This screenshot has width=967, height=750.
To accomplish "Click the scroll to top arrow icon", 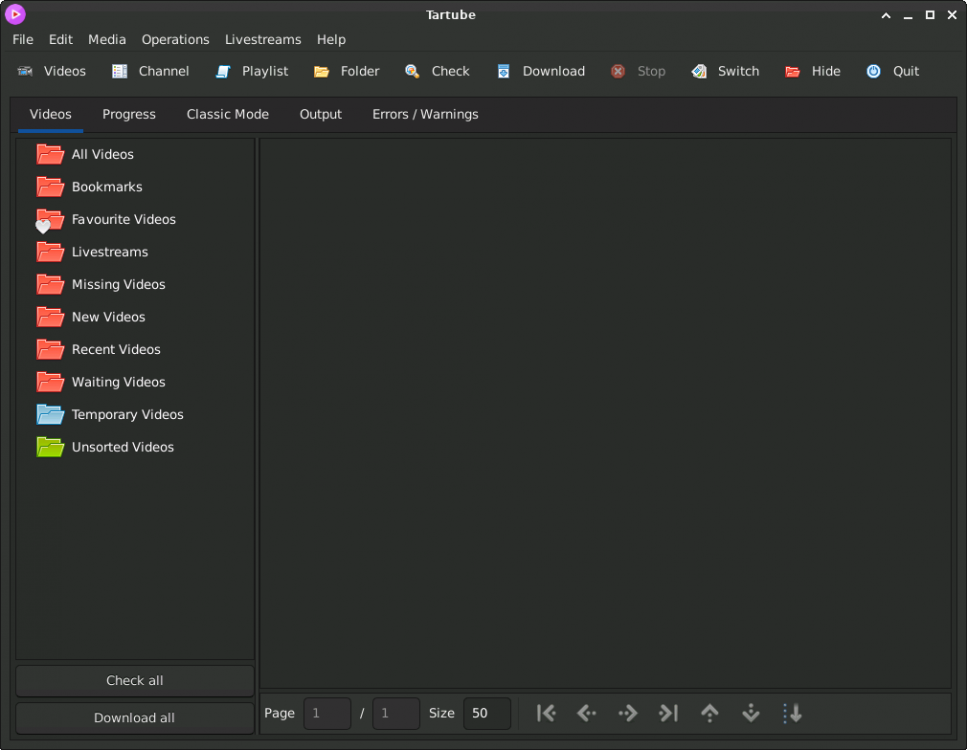I will click(710, 713).
